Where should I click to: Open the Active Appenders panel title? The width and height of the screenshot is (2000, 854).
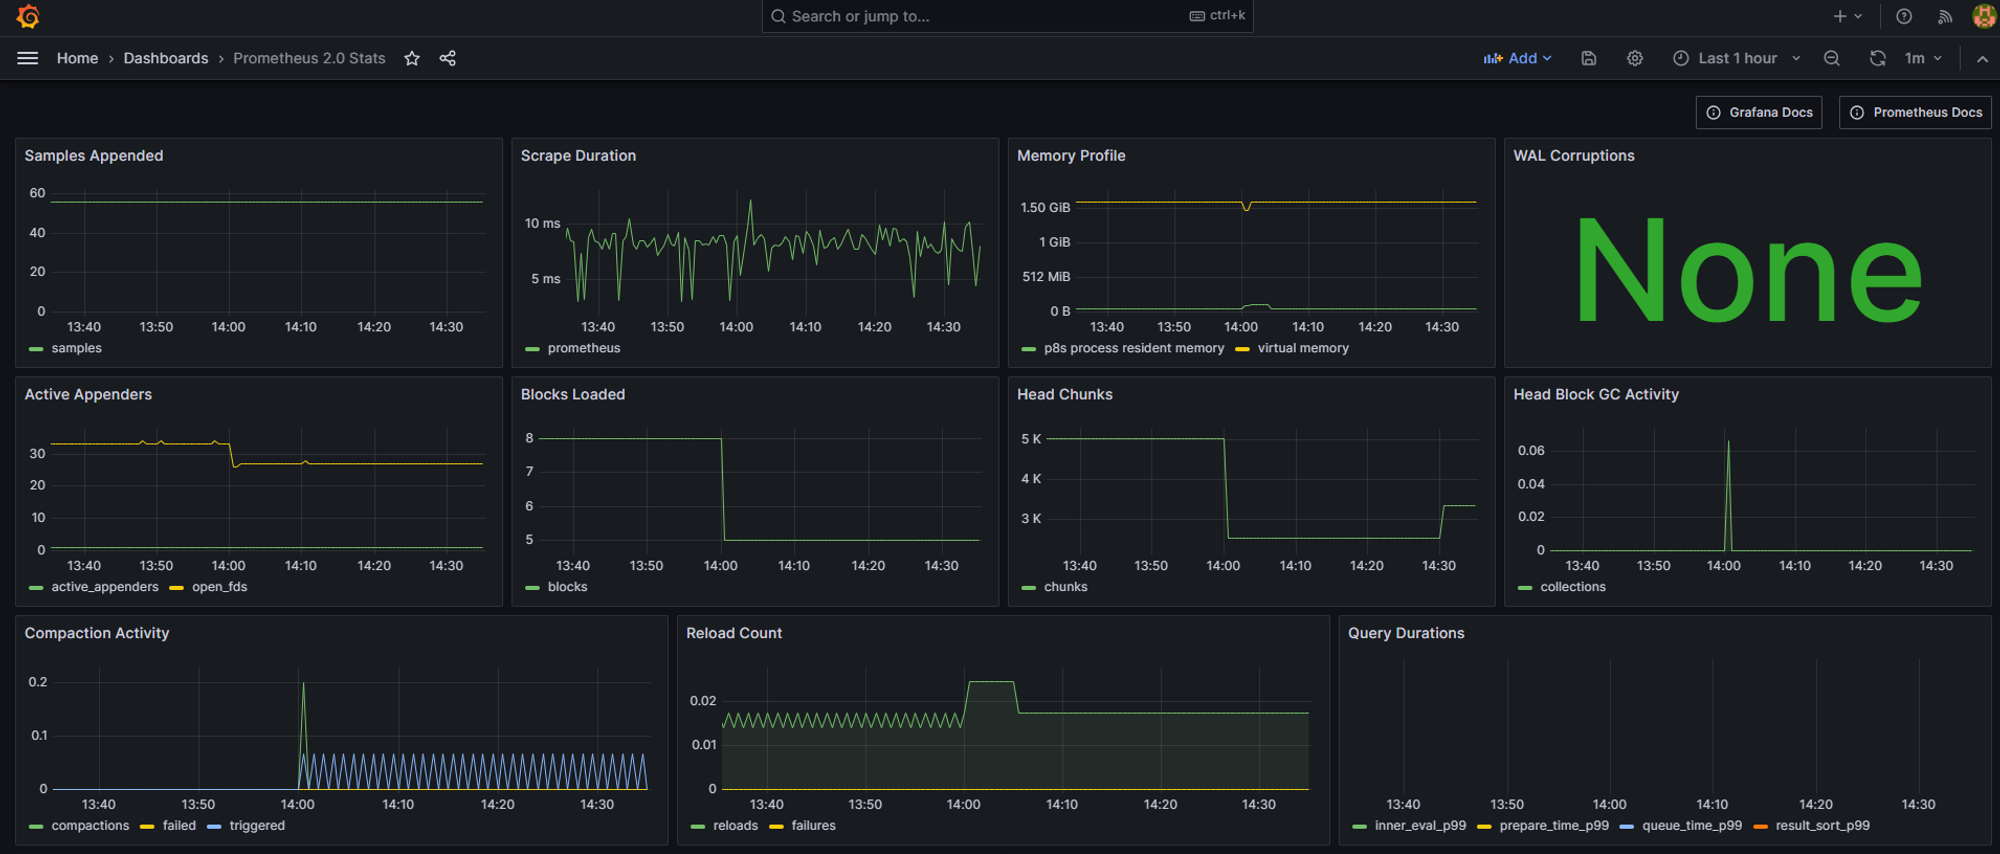[88, 395]
